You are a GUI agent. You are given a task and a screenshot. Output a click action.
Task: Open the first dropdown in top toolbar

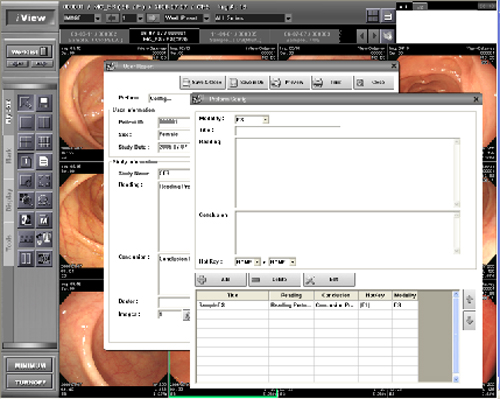tap(97, 18)
